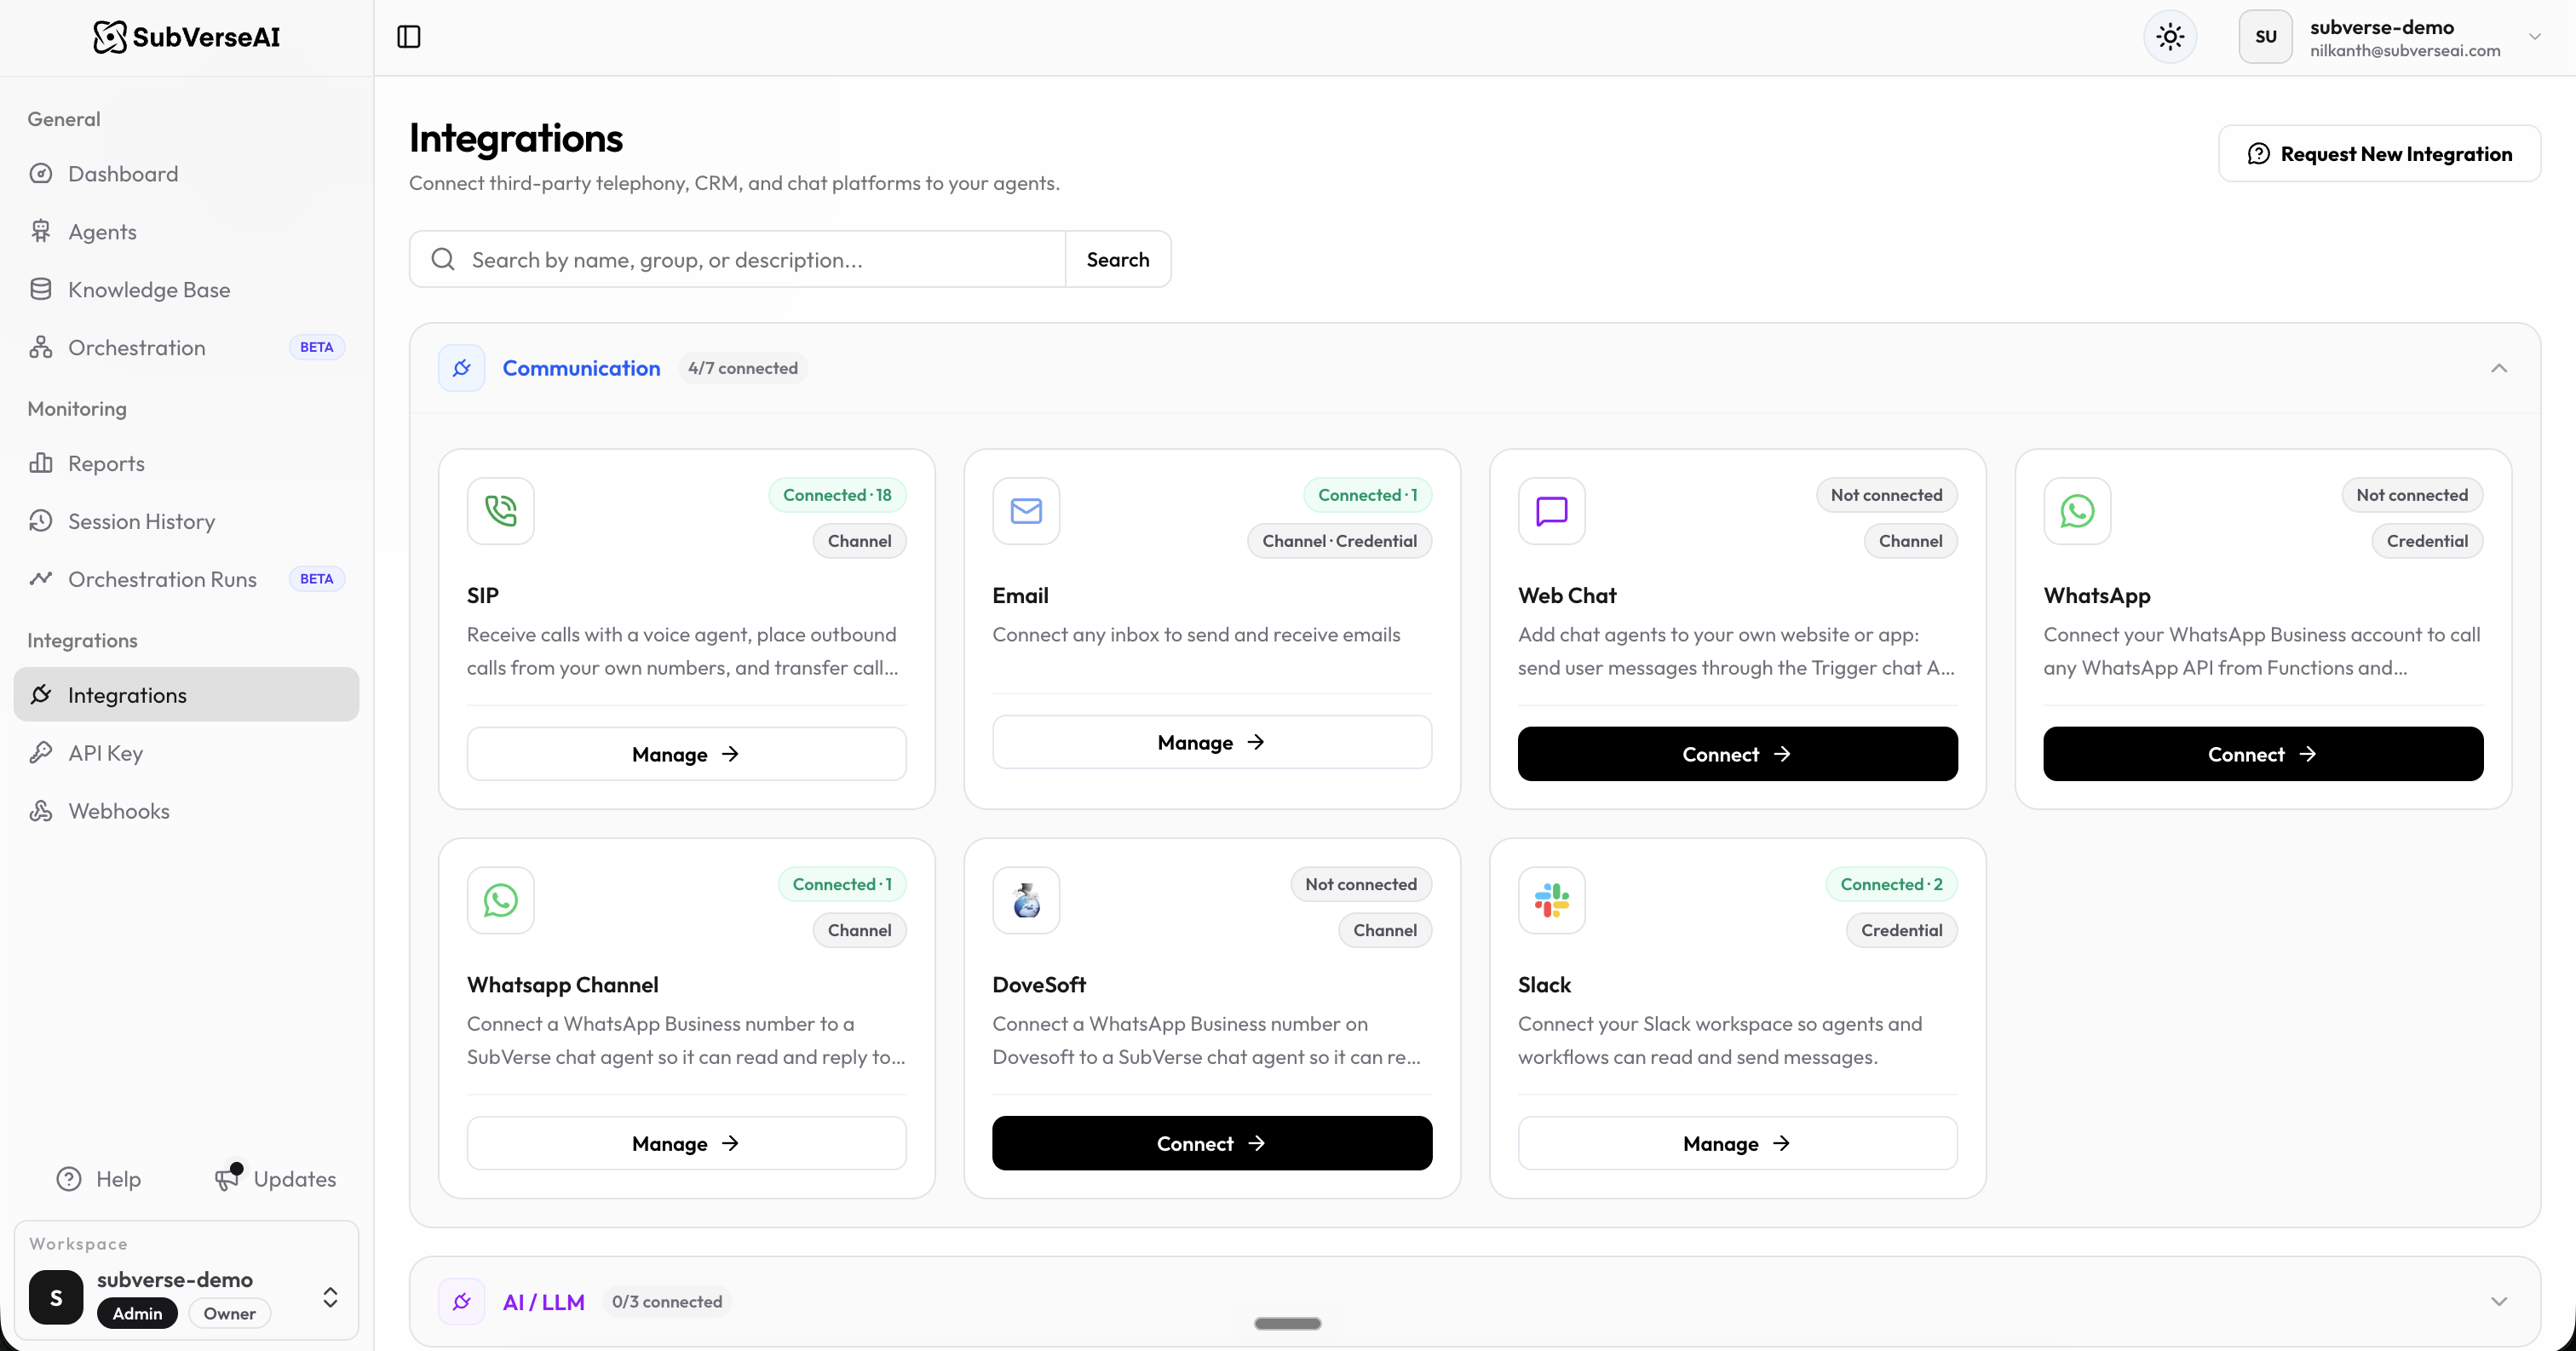Open Orchestration Runs
This screenshot has height=1351, width=2576.
tap(186, 580)
